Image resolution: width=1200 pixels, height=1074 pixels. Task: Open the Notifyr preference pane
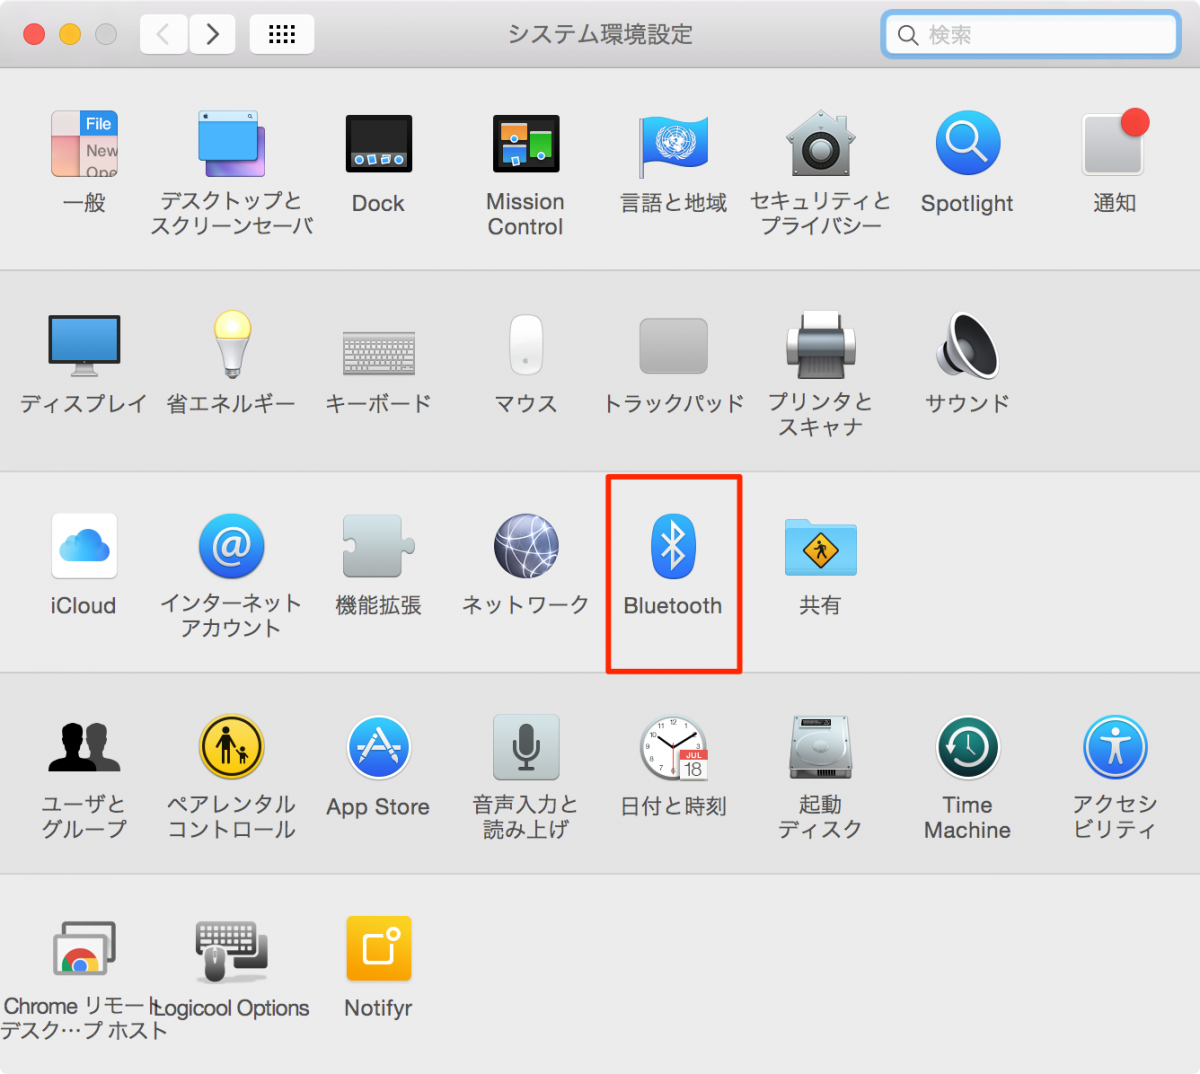pos(378,947)
